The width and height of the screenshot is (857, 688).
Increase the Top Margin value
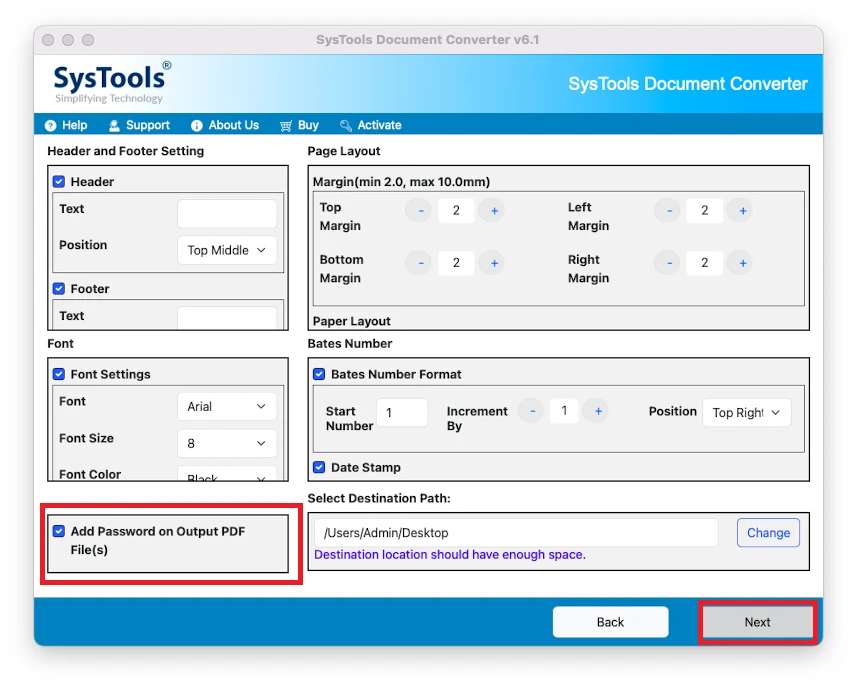492,210
